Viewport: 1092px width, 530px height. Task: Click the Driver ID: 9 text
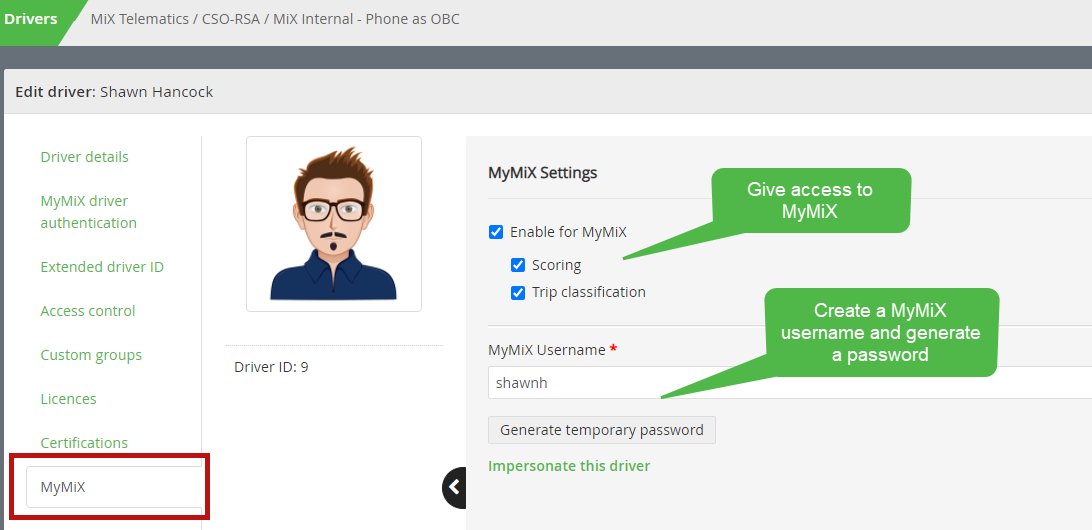coord(272,367)
